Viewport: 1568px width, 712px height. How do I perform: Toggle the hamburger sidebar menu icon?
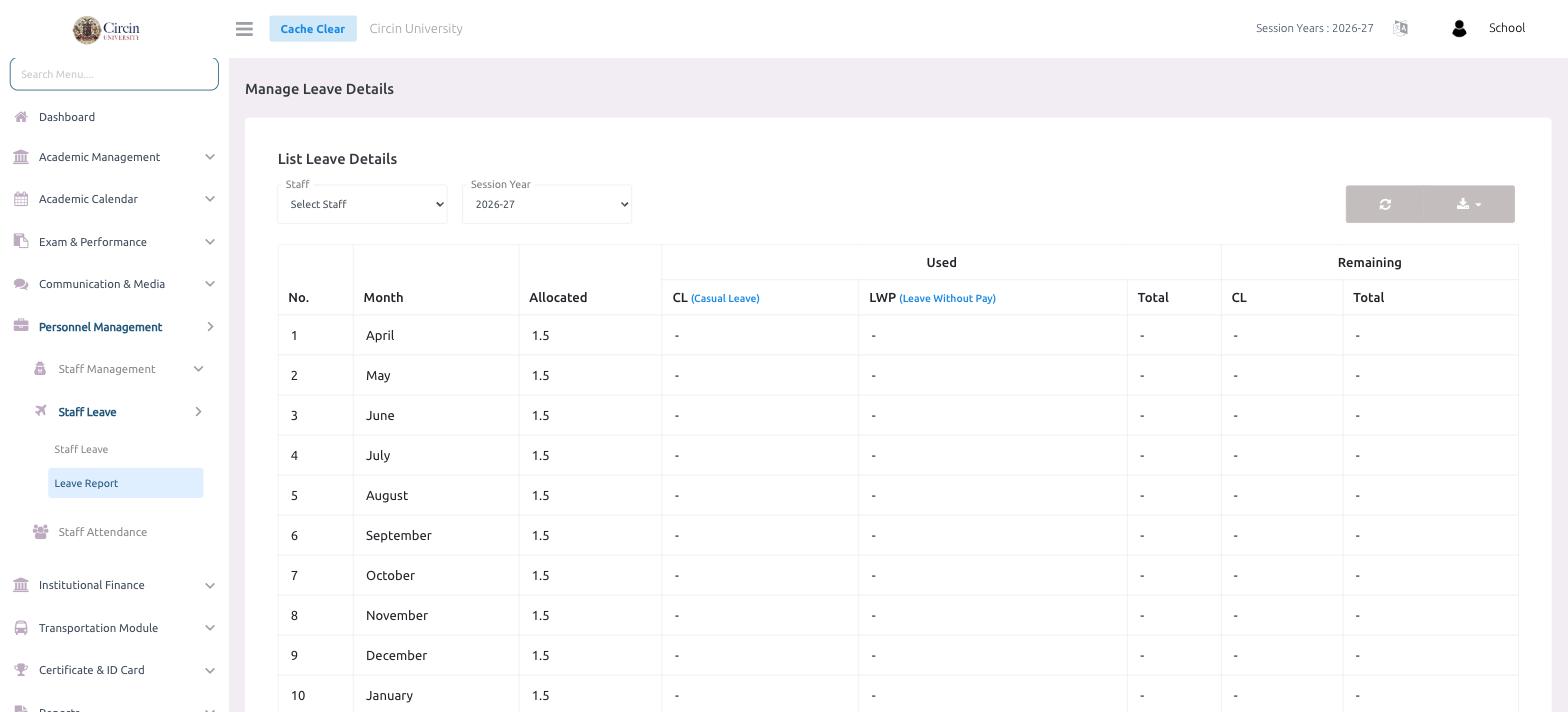244,29
